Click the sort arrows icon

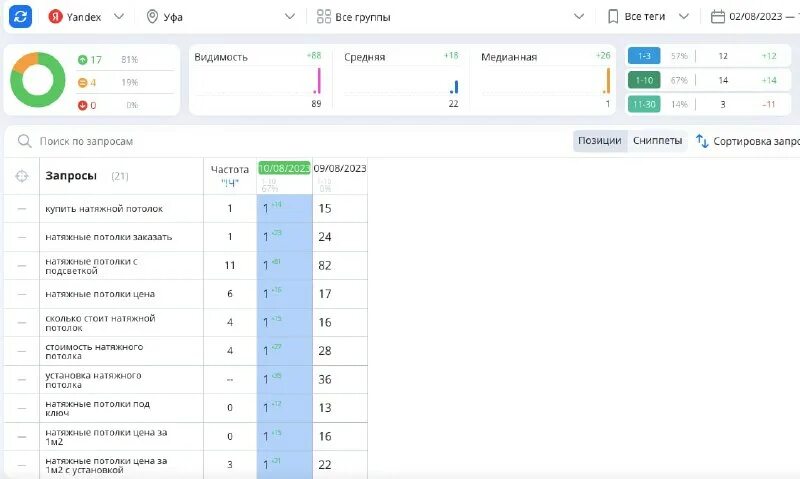pos(702,141)
